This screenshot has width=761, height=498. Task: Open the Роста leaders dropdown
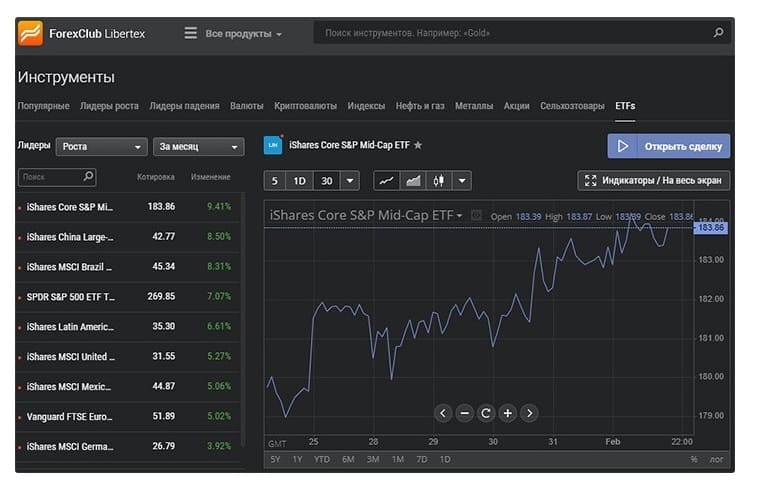coord(101,147)
